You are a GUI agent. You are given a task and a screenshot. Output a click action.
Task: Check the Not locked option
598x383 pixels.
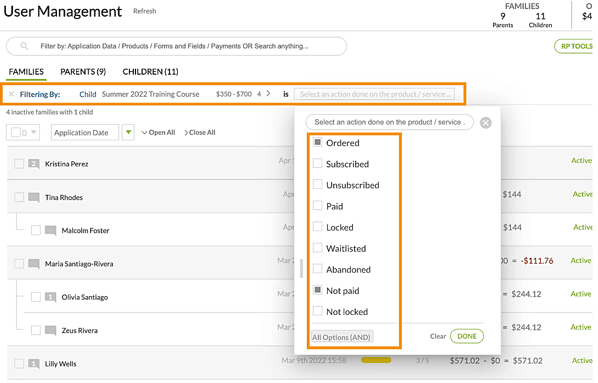point(317,311)
